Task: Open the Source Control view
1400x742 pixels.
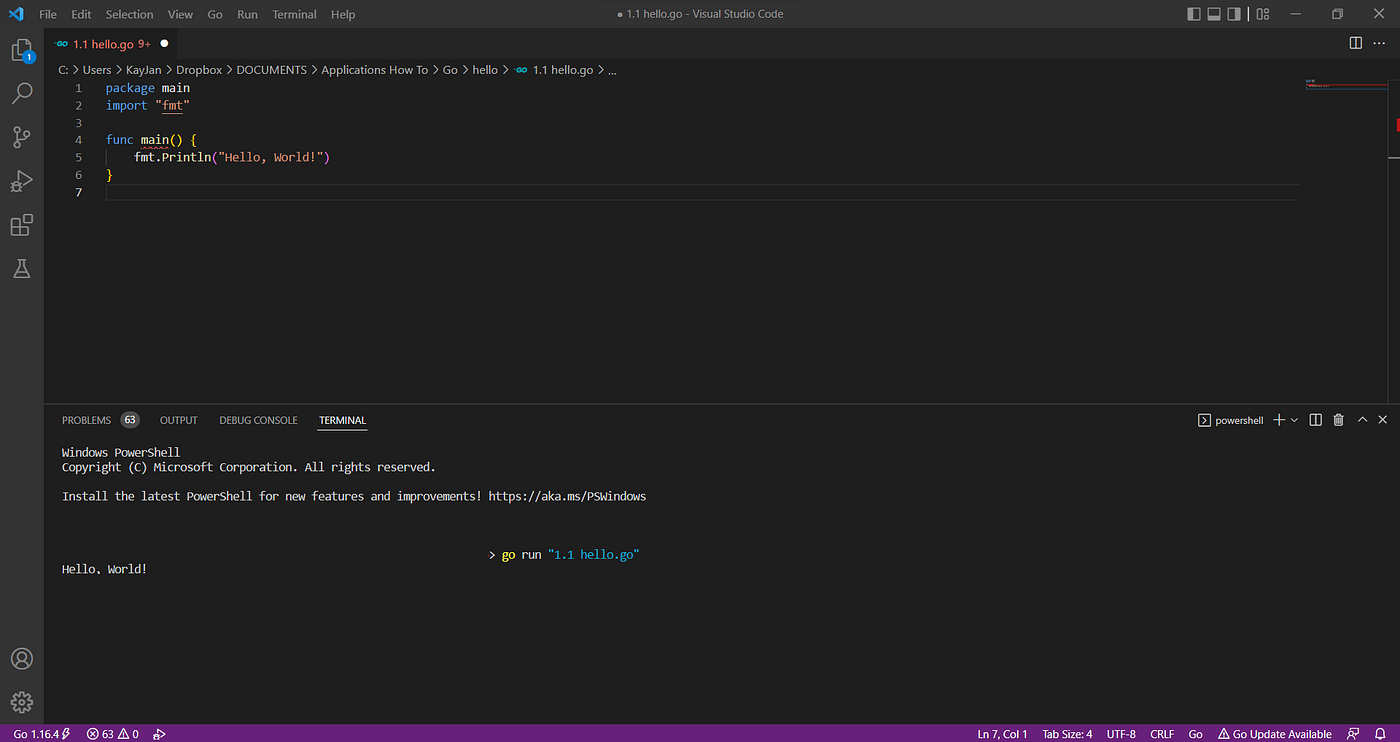Action: (21, 137)
